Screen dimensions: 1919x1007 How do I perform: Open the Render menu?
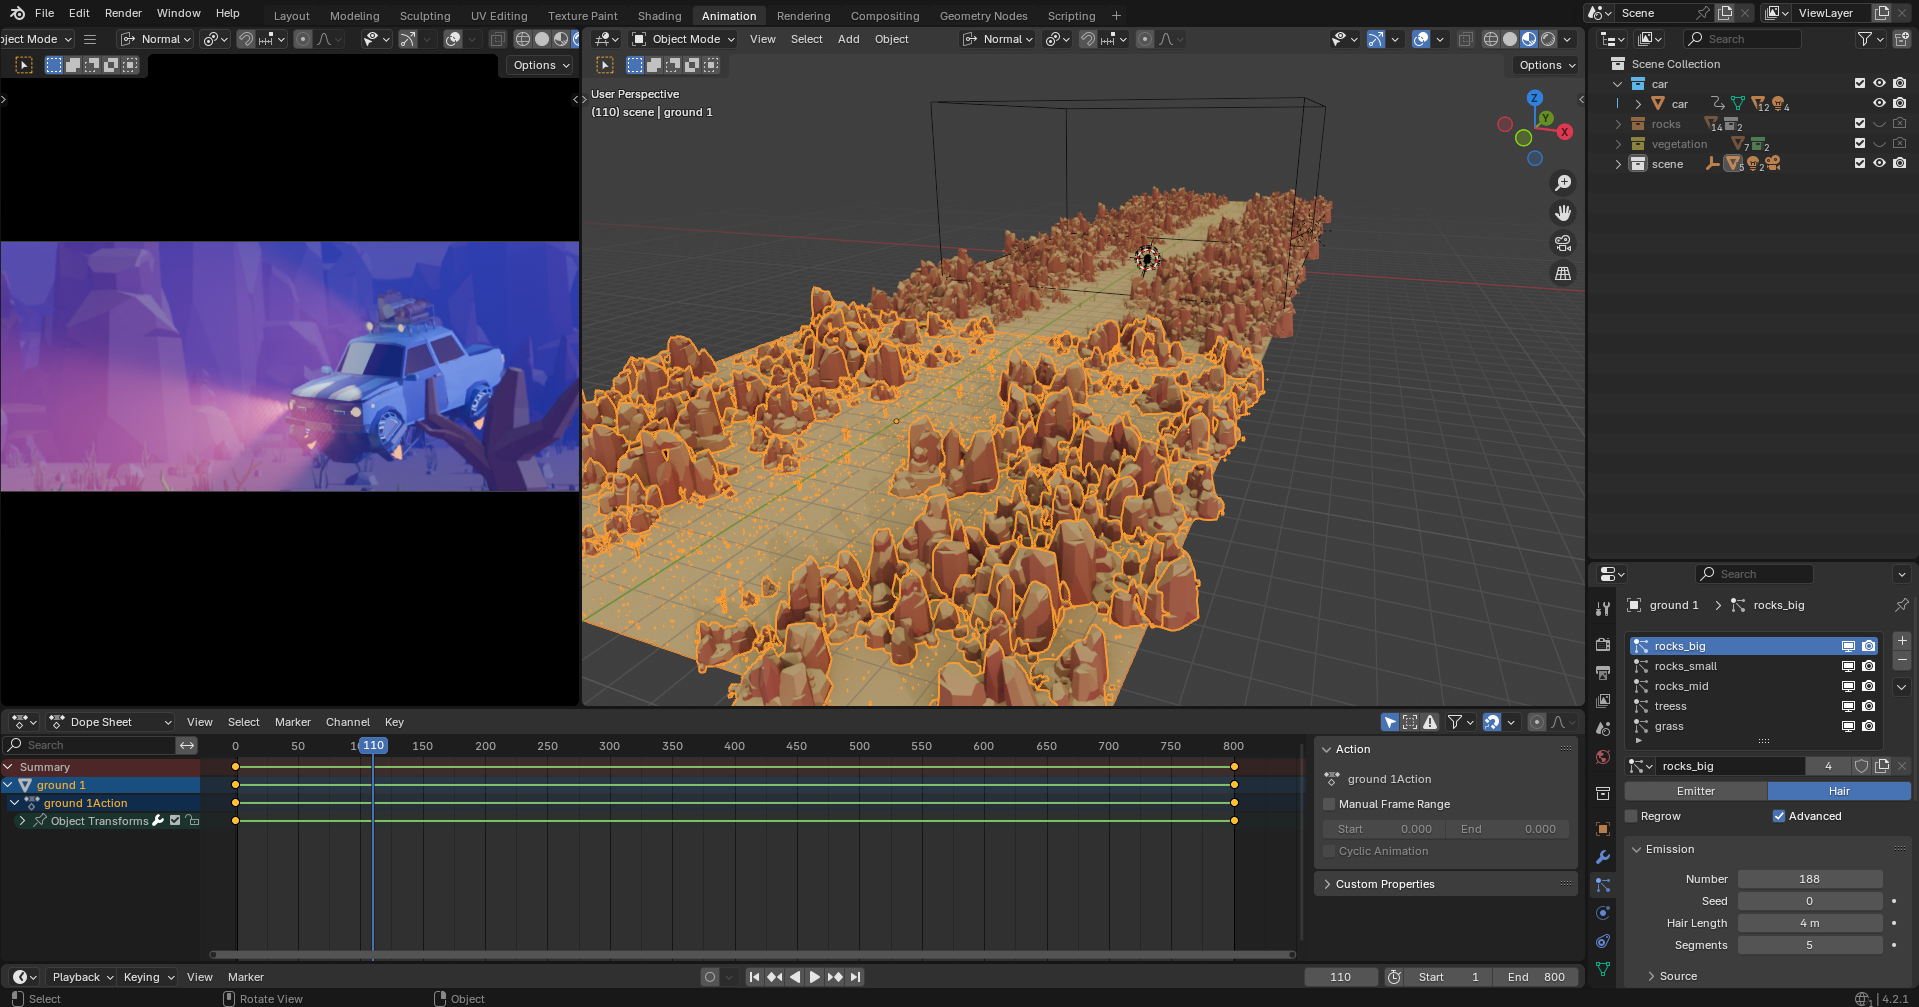(x=123, y=13)
